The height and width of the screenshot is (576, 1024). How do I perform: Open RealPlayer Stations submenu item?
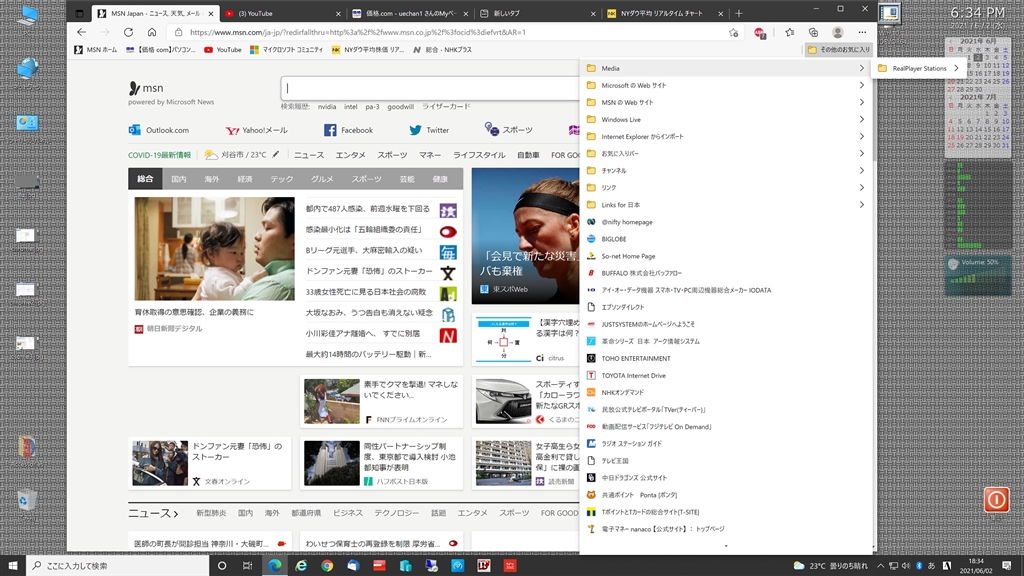click(918, 69)
